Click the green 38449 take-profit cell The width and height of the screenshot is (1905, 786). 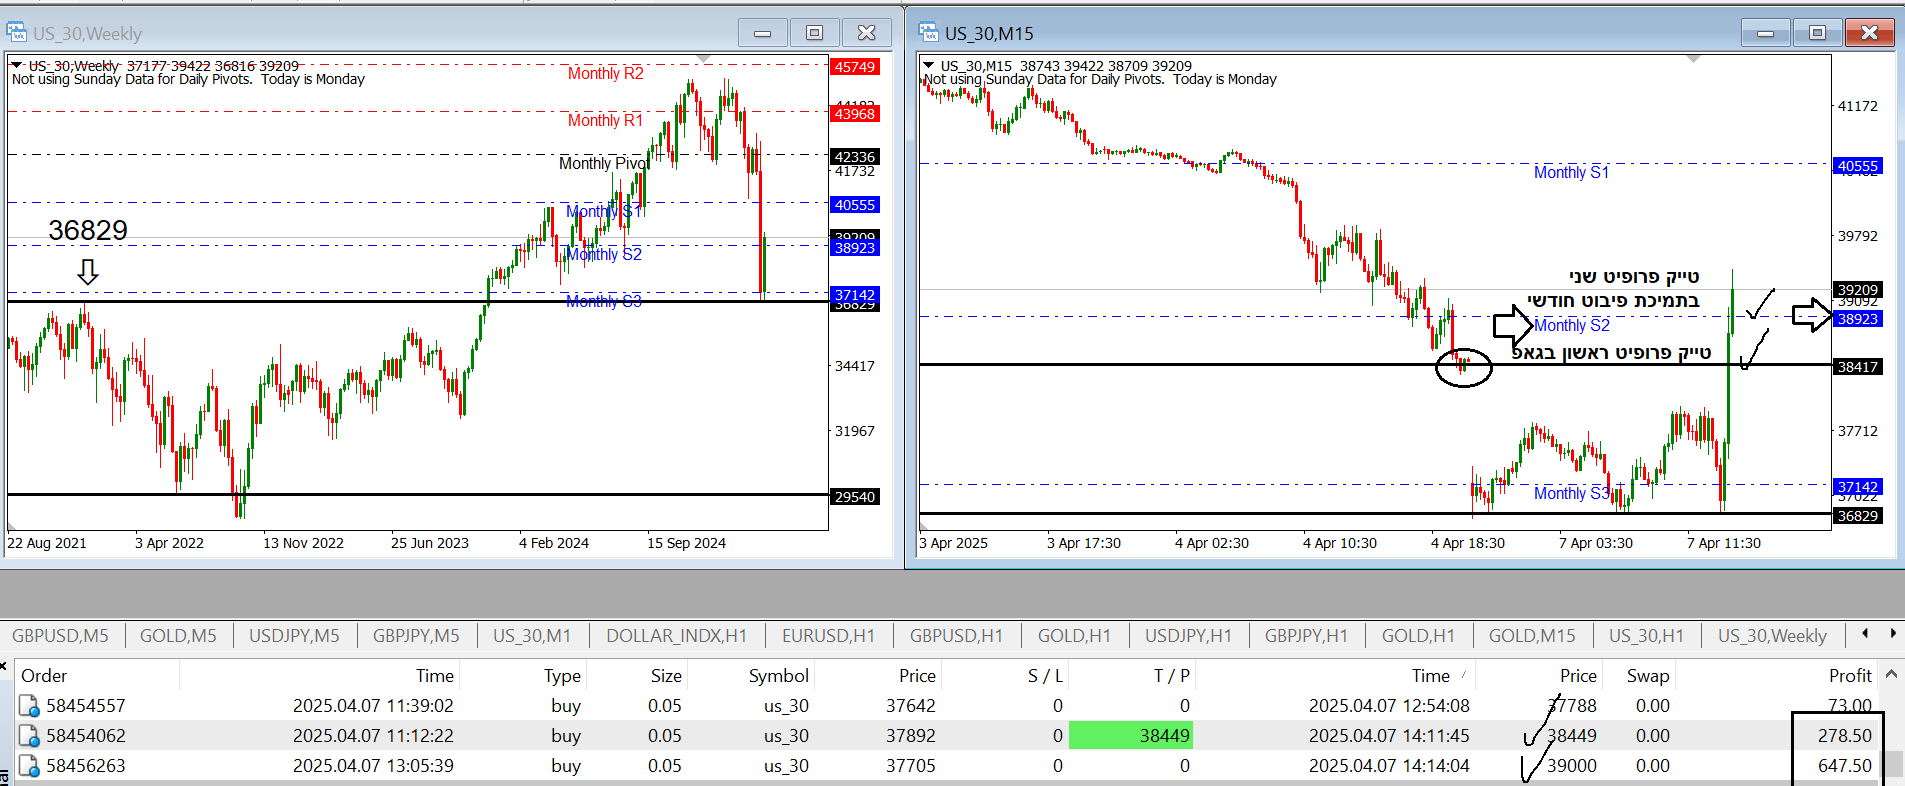(1131, 736)
